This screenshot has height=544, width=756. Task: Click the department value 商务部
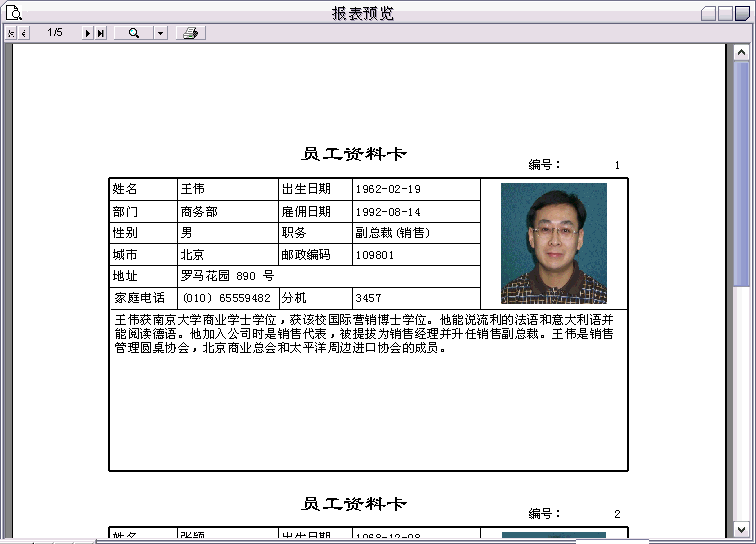(199, 212)
